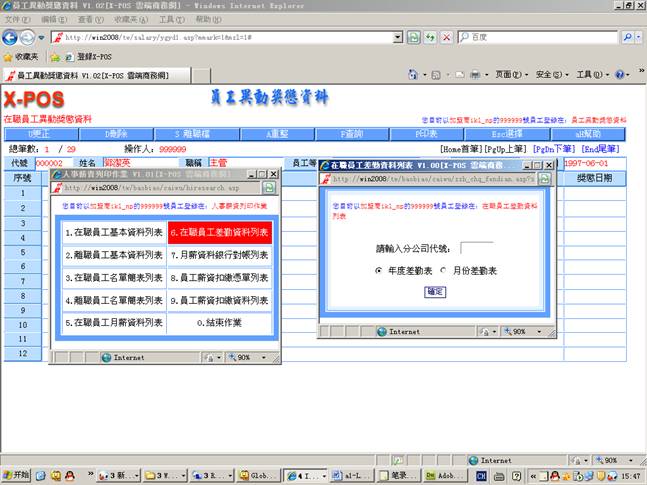Click 0.结束作業 to exit the menu

pyautogui.click(x=219, y=323)
